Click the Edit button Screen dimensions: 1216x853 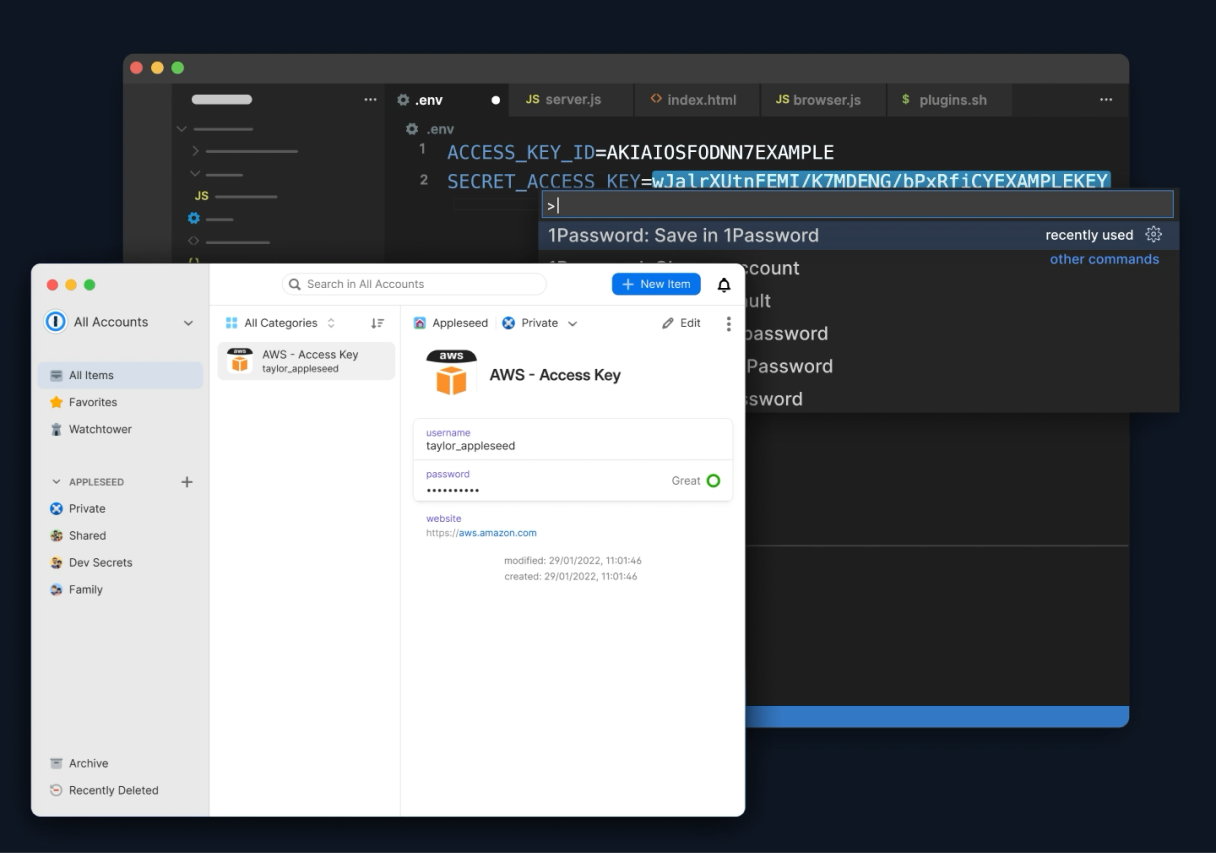[x=682, y=323]
